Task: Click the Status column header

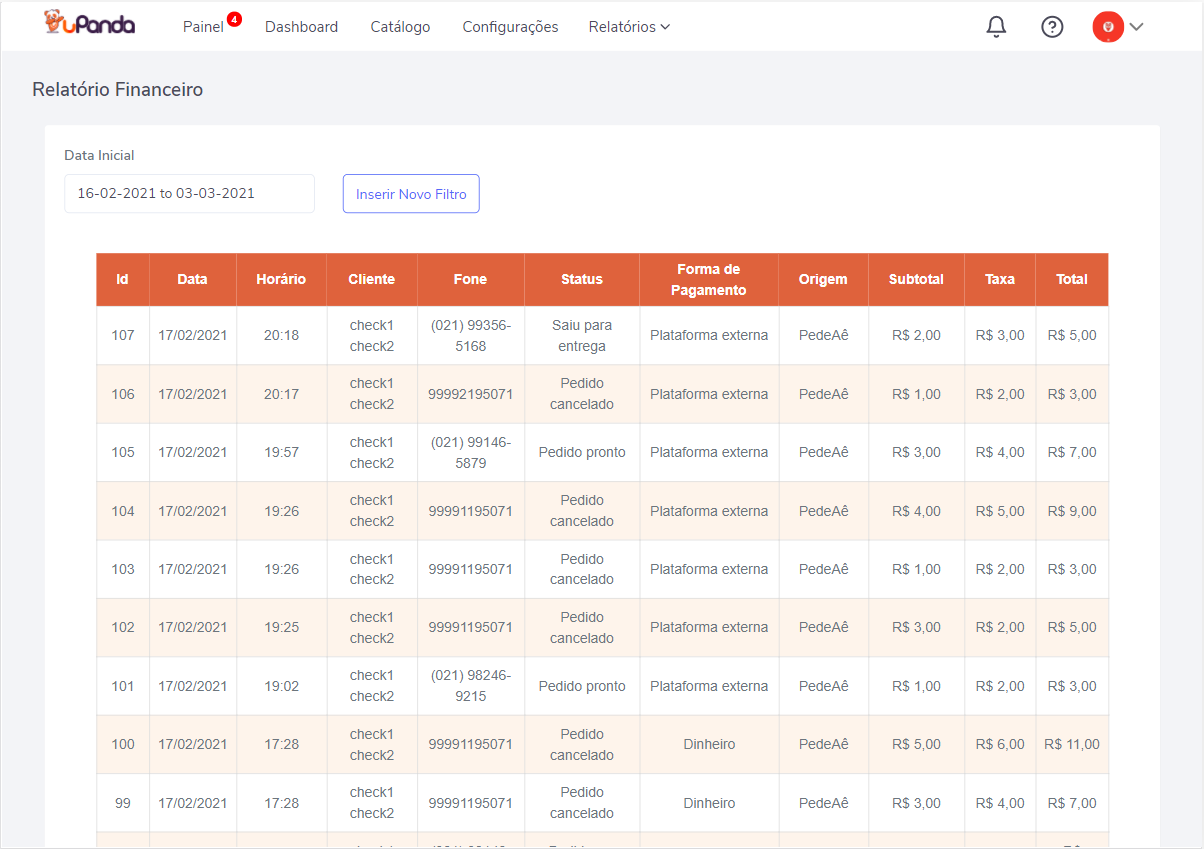Action: 581,280
